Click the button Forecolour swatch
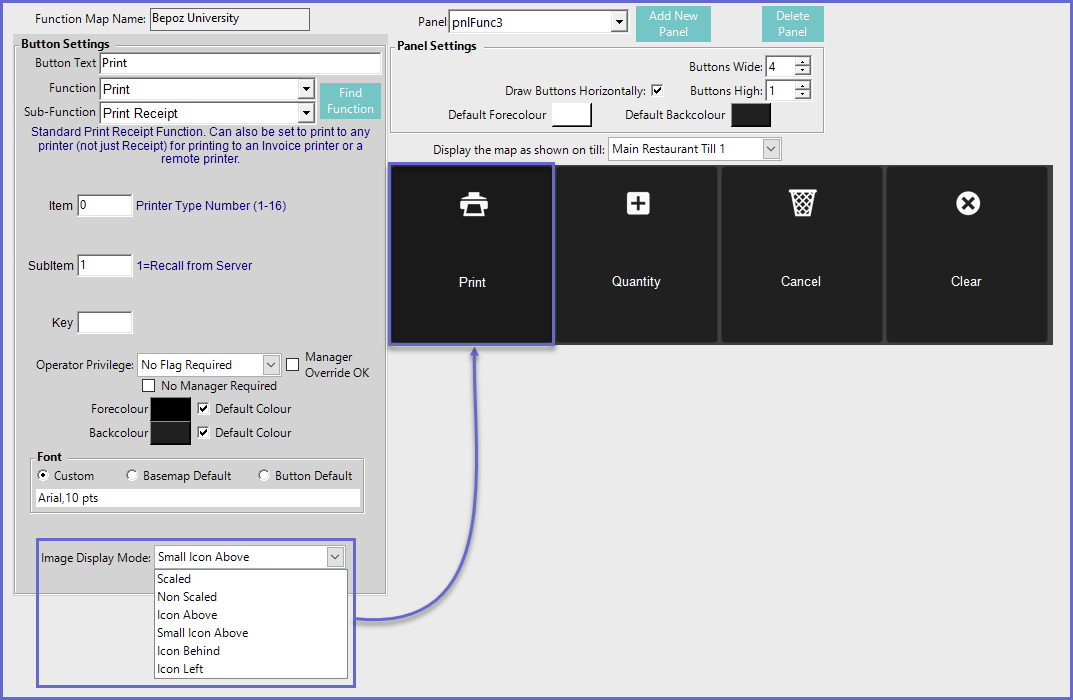 pos(170,409)
